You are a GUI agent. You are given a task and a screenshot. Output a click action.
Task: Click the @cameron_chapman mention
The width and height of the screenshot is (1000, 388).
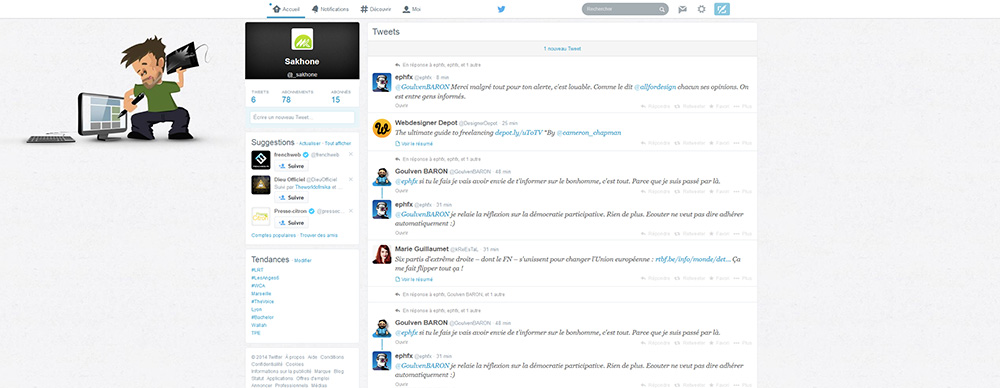589,133
